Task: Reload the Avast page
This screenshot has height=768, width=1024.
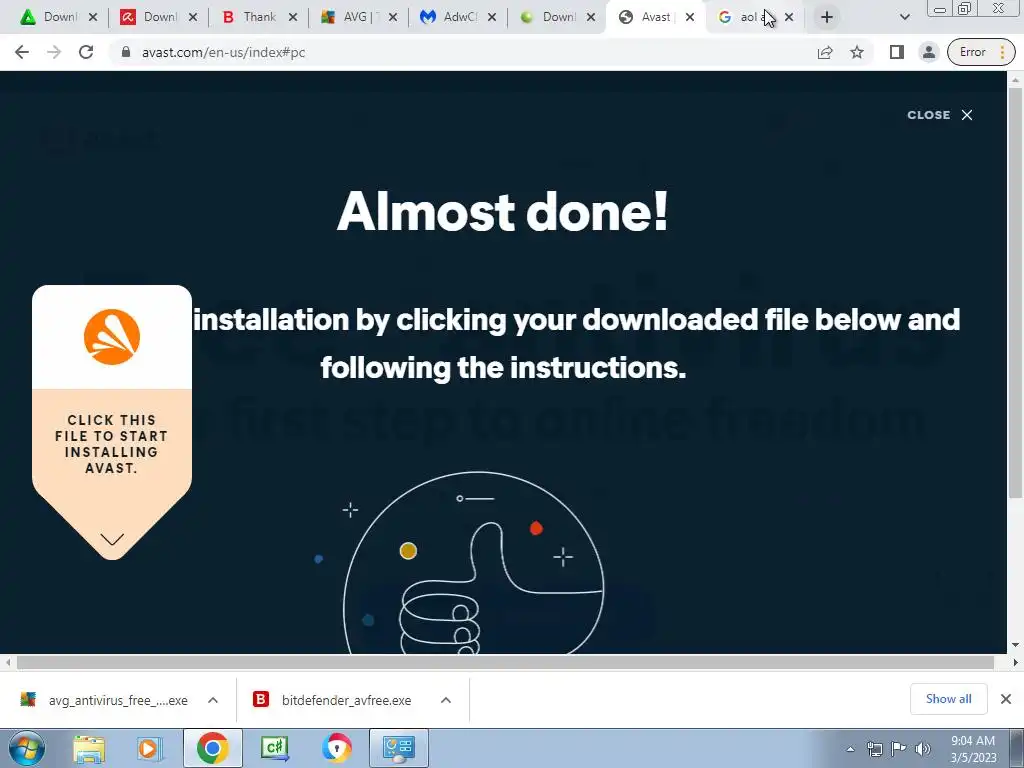Action: 86,52
